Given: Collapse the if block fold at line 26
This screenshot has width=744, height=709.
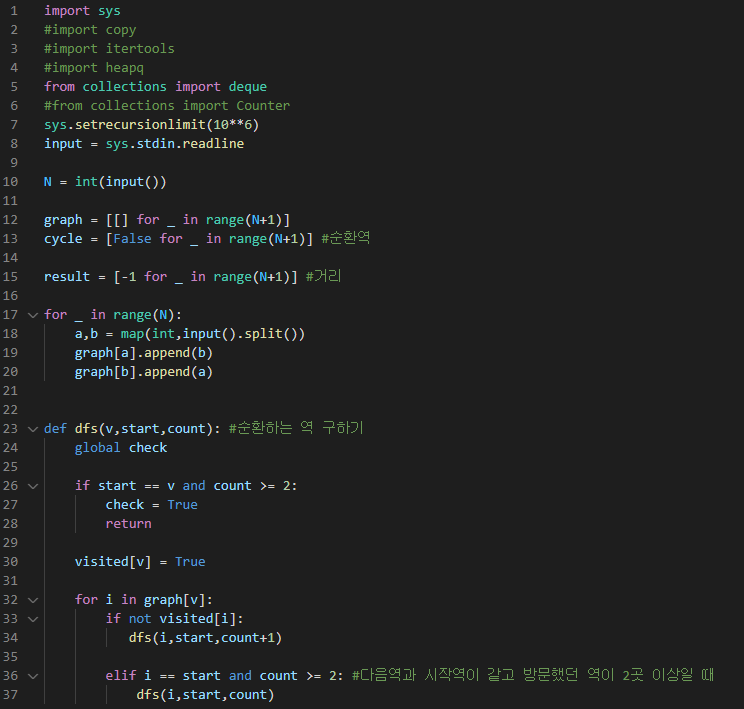Looking at the screenshot, I should [x=33, y=486].
